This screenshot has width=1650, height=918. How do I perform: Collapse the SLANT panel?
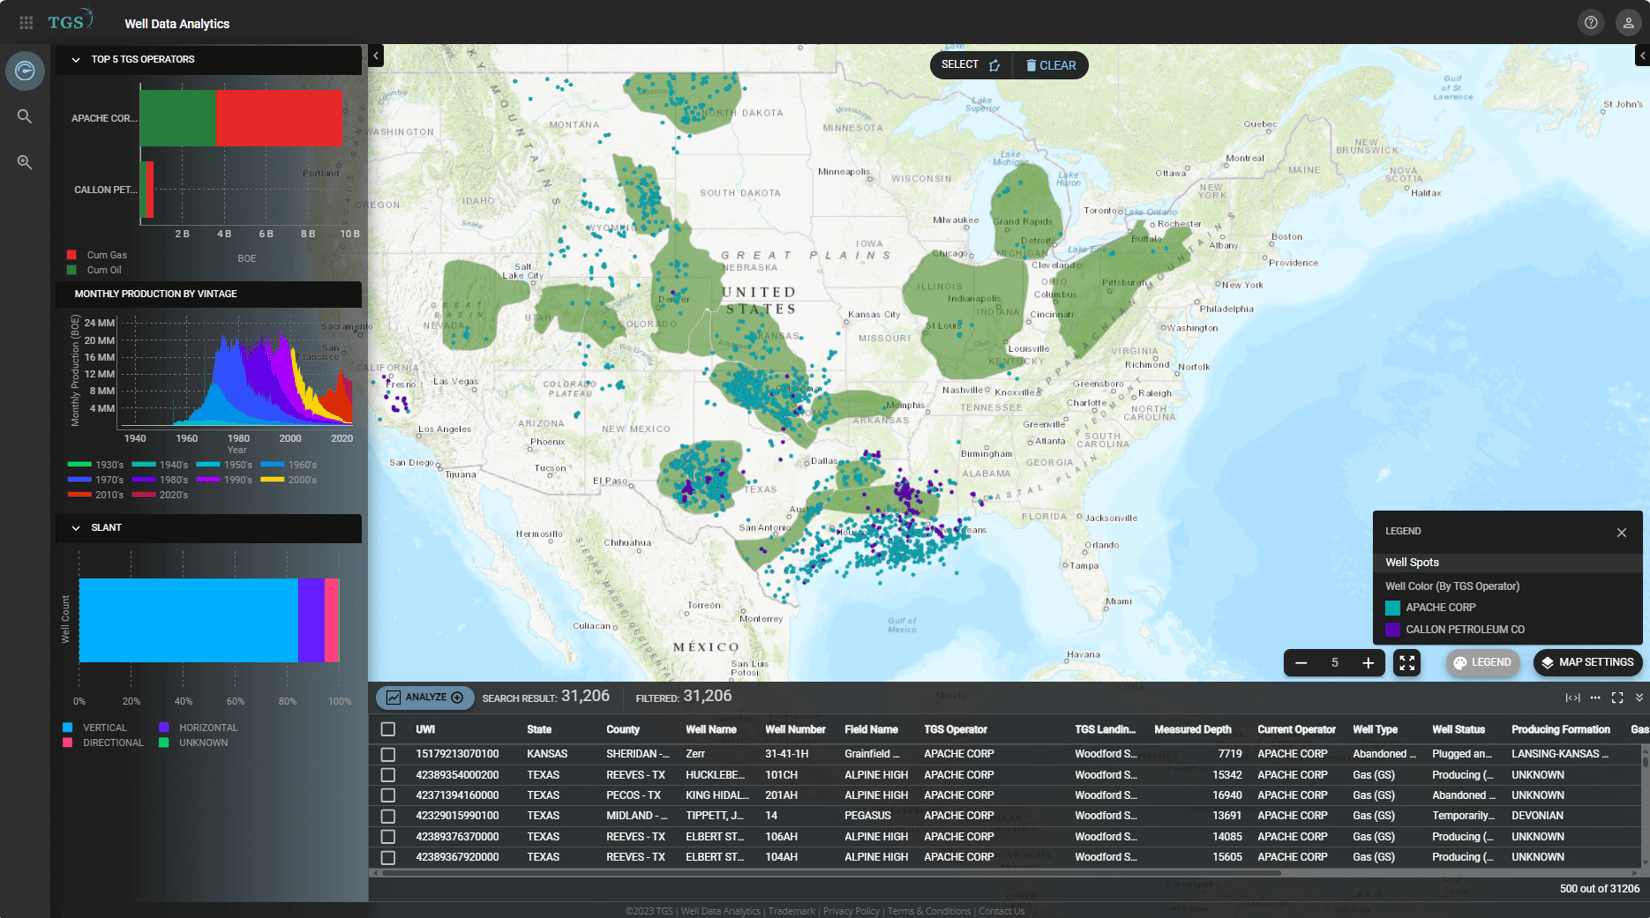tap(75, 527)
